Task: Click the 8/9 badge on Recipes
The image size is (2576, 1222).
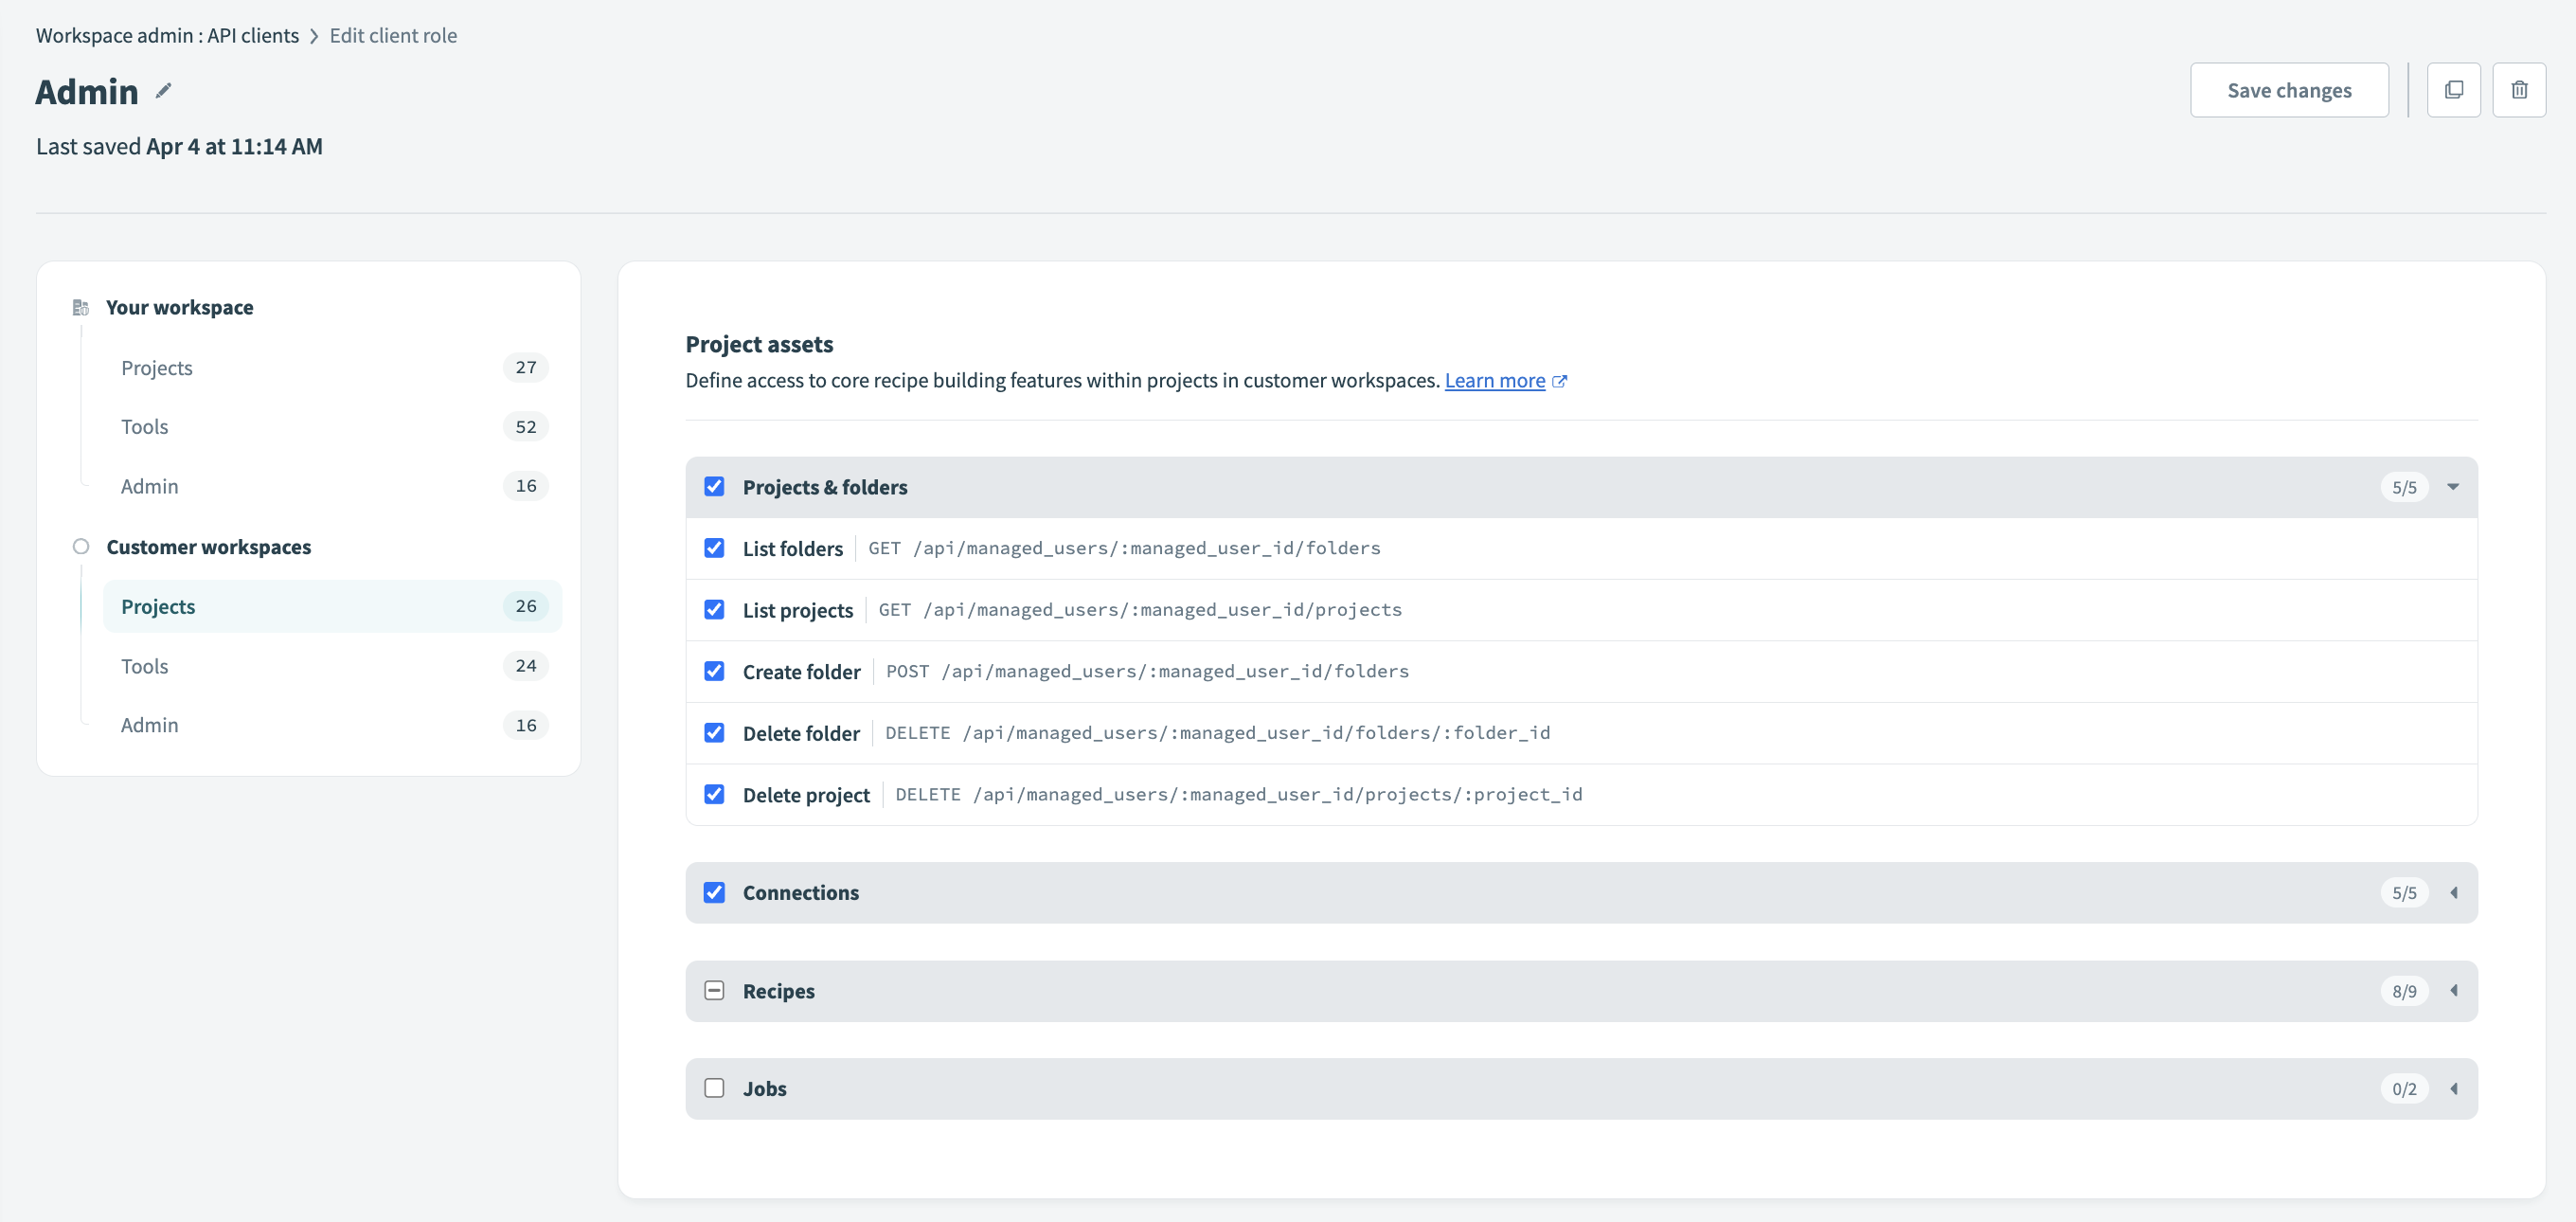Action: point(2404,991)
